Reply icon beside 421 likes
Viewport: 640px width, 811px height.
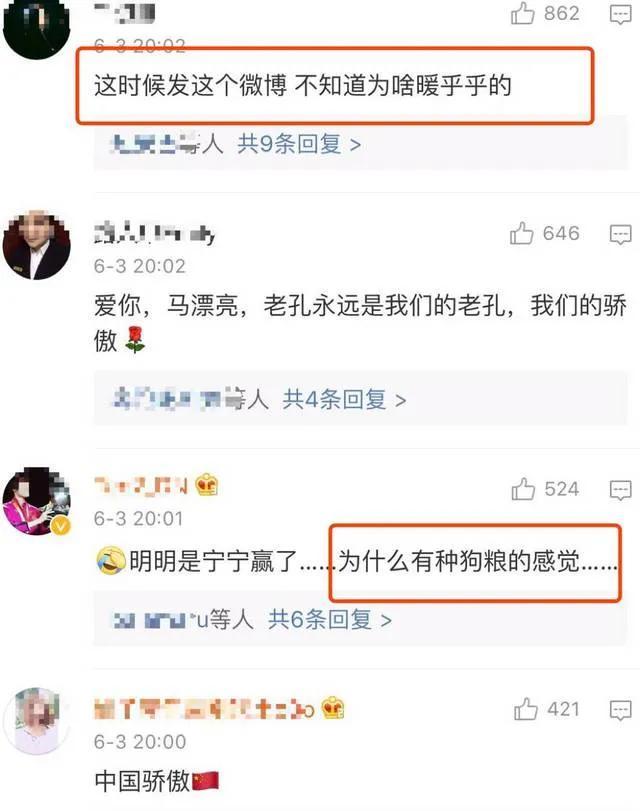point(620,710)
